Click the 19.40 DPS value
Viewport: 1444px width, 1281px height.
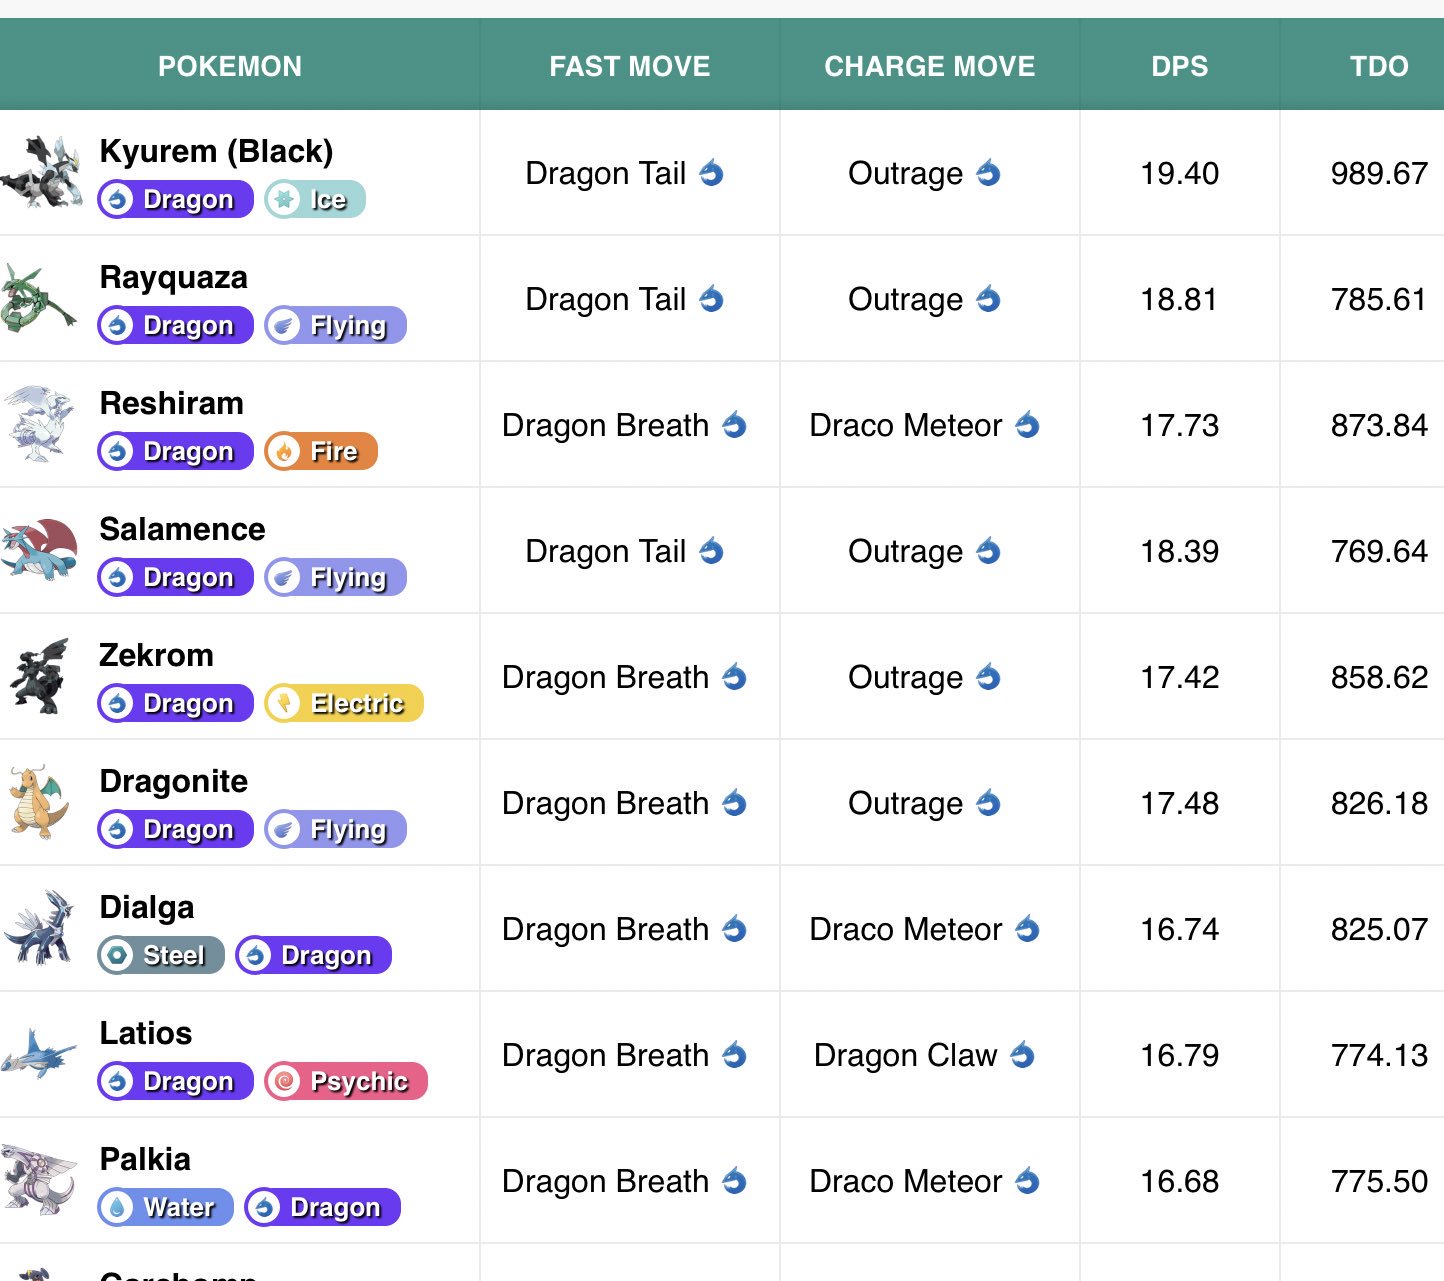(1180, 173)
